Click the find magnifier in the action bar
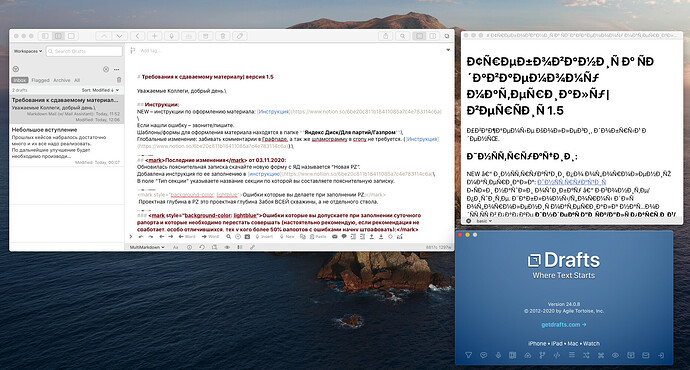This screenshot has height=370, width=690. pyautogui.click(x=228, y=237)
